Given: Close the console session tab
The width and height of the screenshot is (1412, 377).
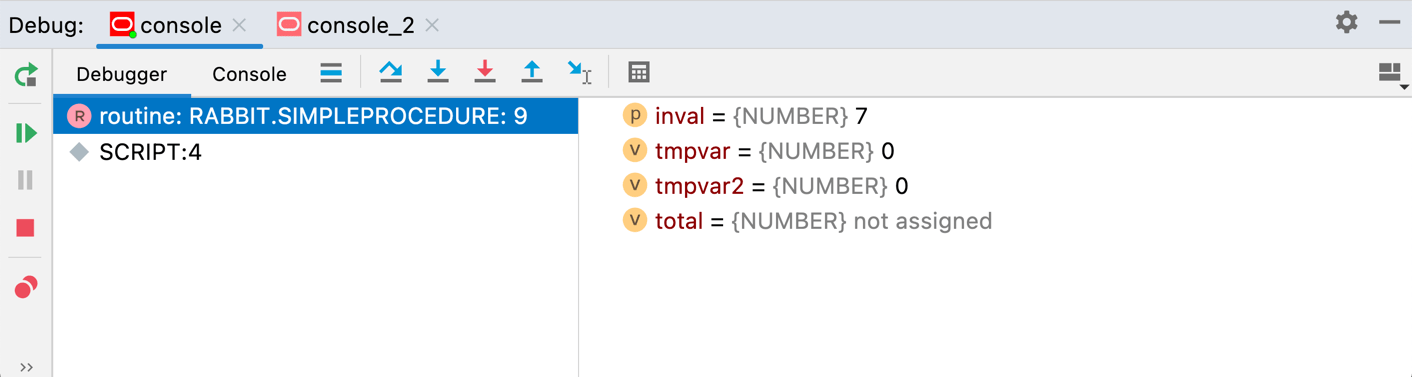Looking at the screenshot, I should click(x=239, y=25).
